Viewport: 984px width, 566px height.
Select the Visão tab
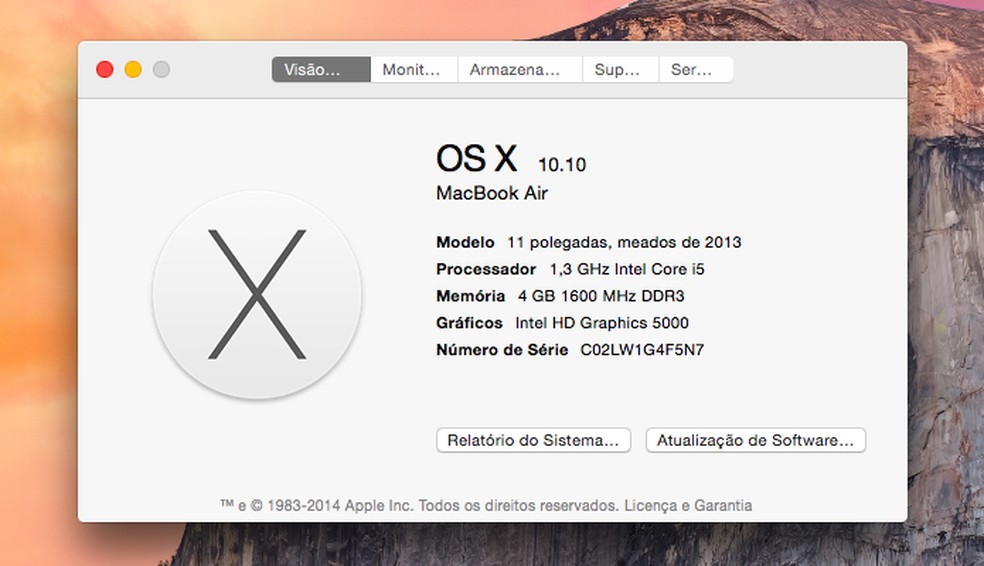tap(321, 69)
